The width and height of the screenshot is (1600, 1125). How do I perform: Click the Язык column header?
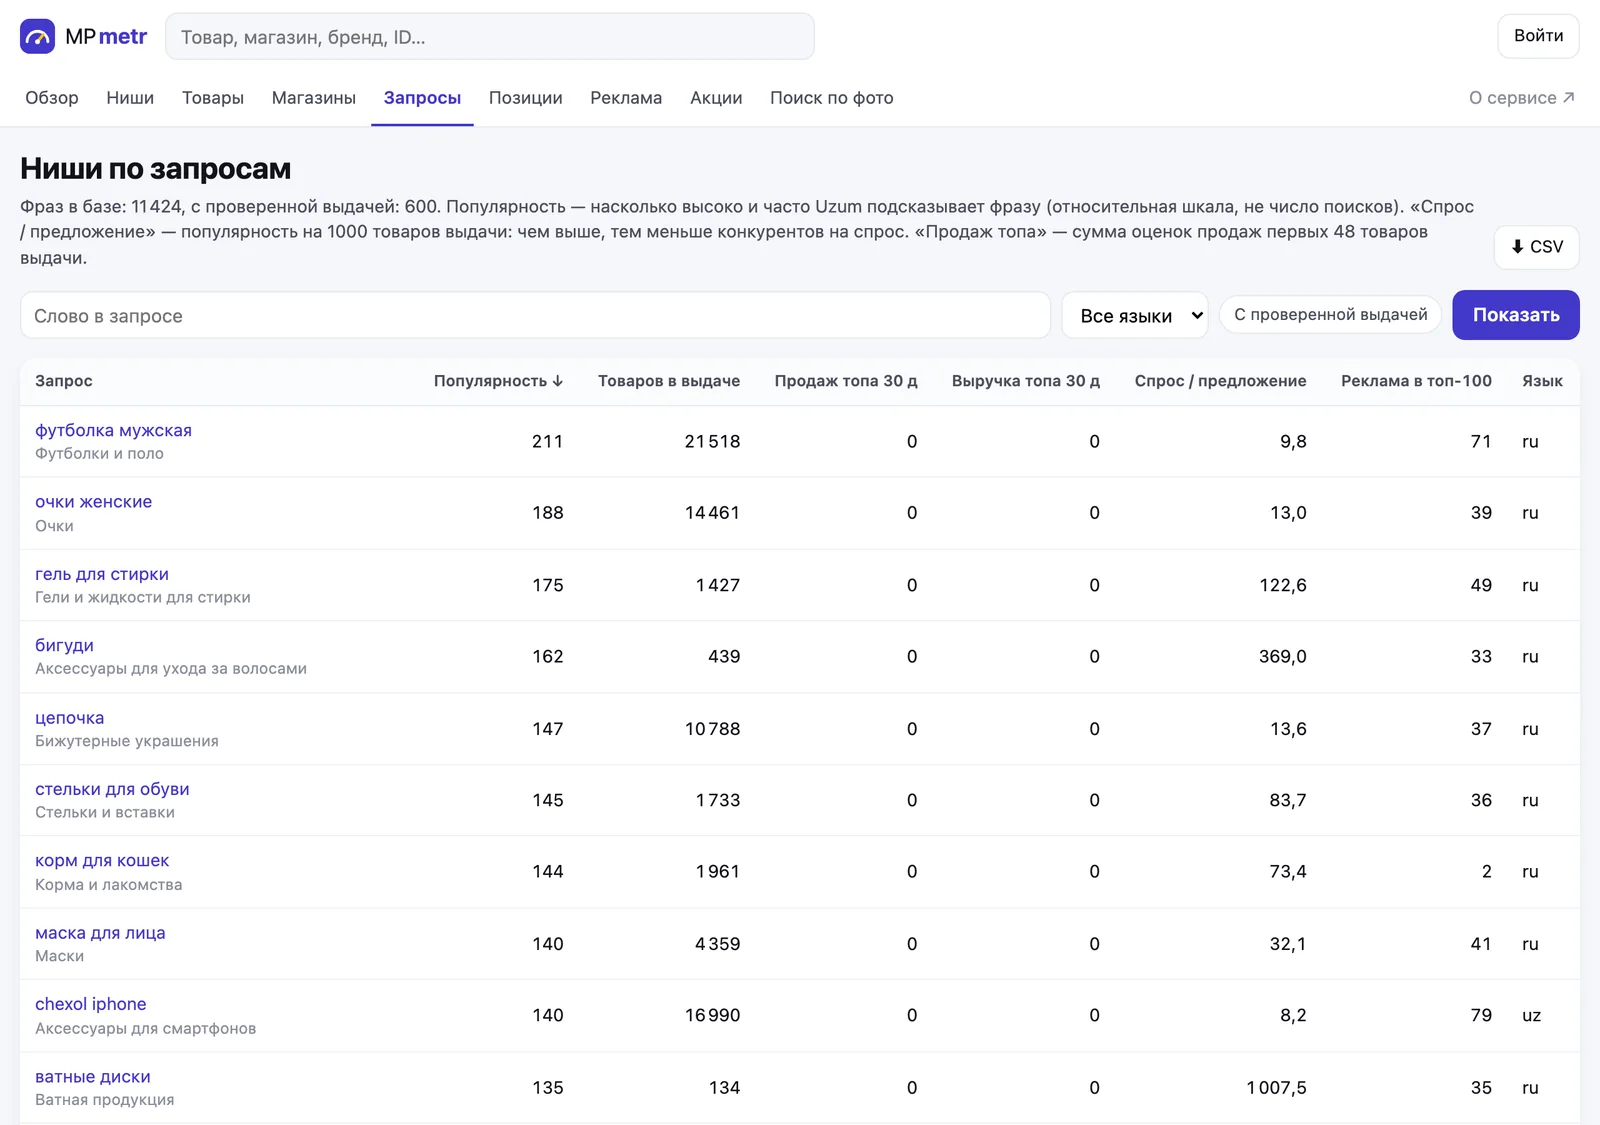(x=1542, y=381)
